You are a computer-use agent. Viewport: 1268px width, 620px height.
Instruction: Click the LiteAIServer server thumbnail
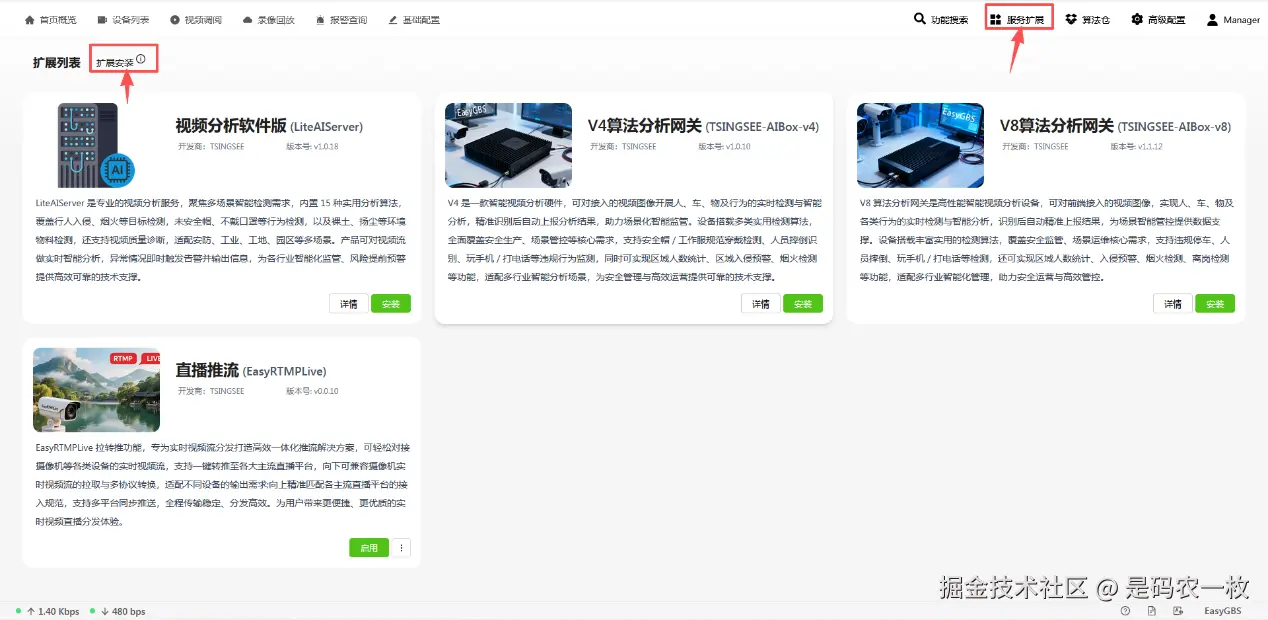(x=95, y=146)
